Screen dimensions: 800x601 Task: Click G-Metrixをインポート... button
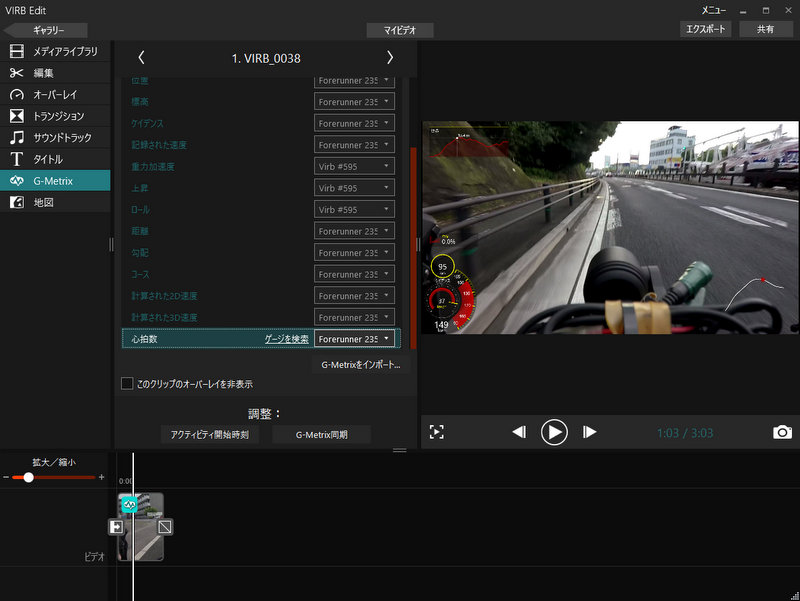pyautogui.click(x=361, y=365)
